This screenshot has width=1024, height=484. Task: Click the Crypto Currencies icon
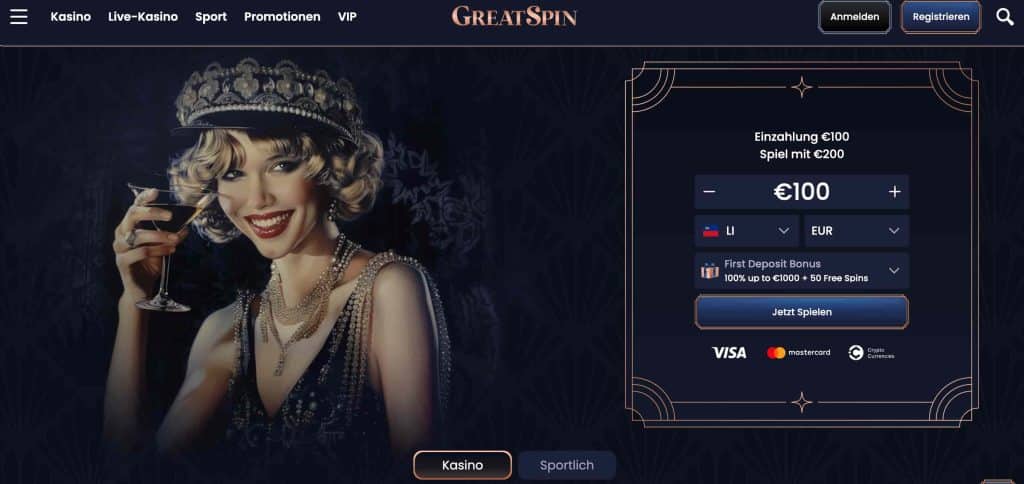[871, 353]
